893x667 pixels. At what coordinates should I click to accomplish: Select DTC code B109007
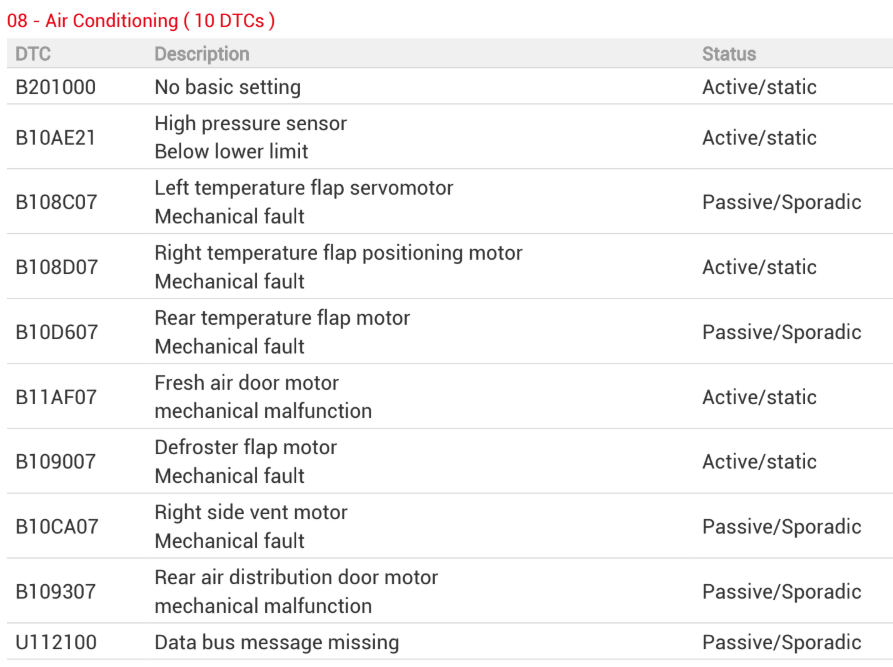pos(55,461)
